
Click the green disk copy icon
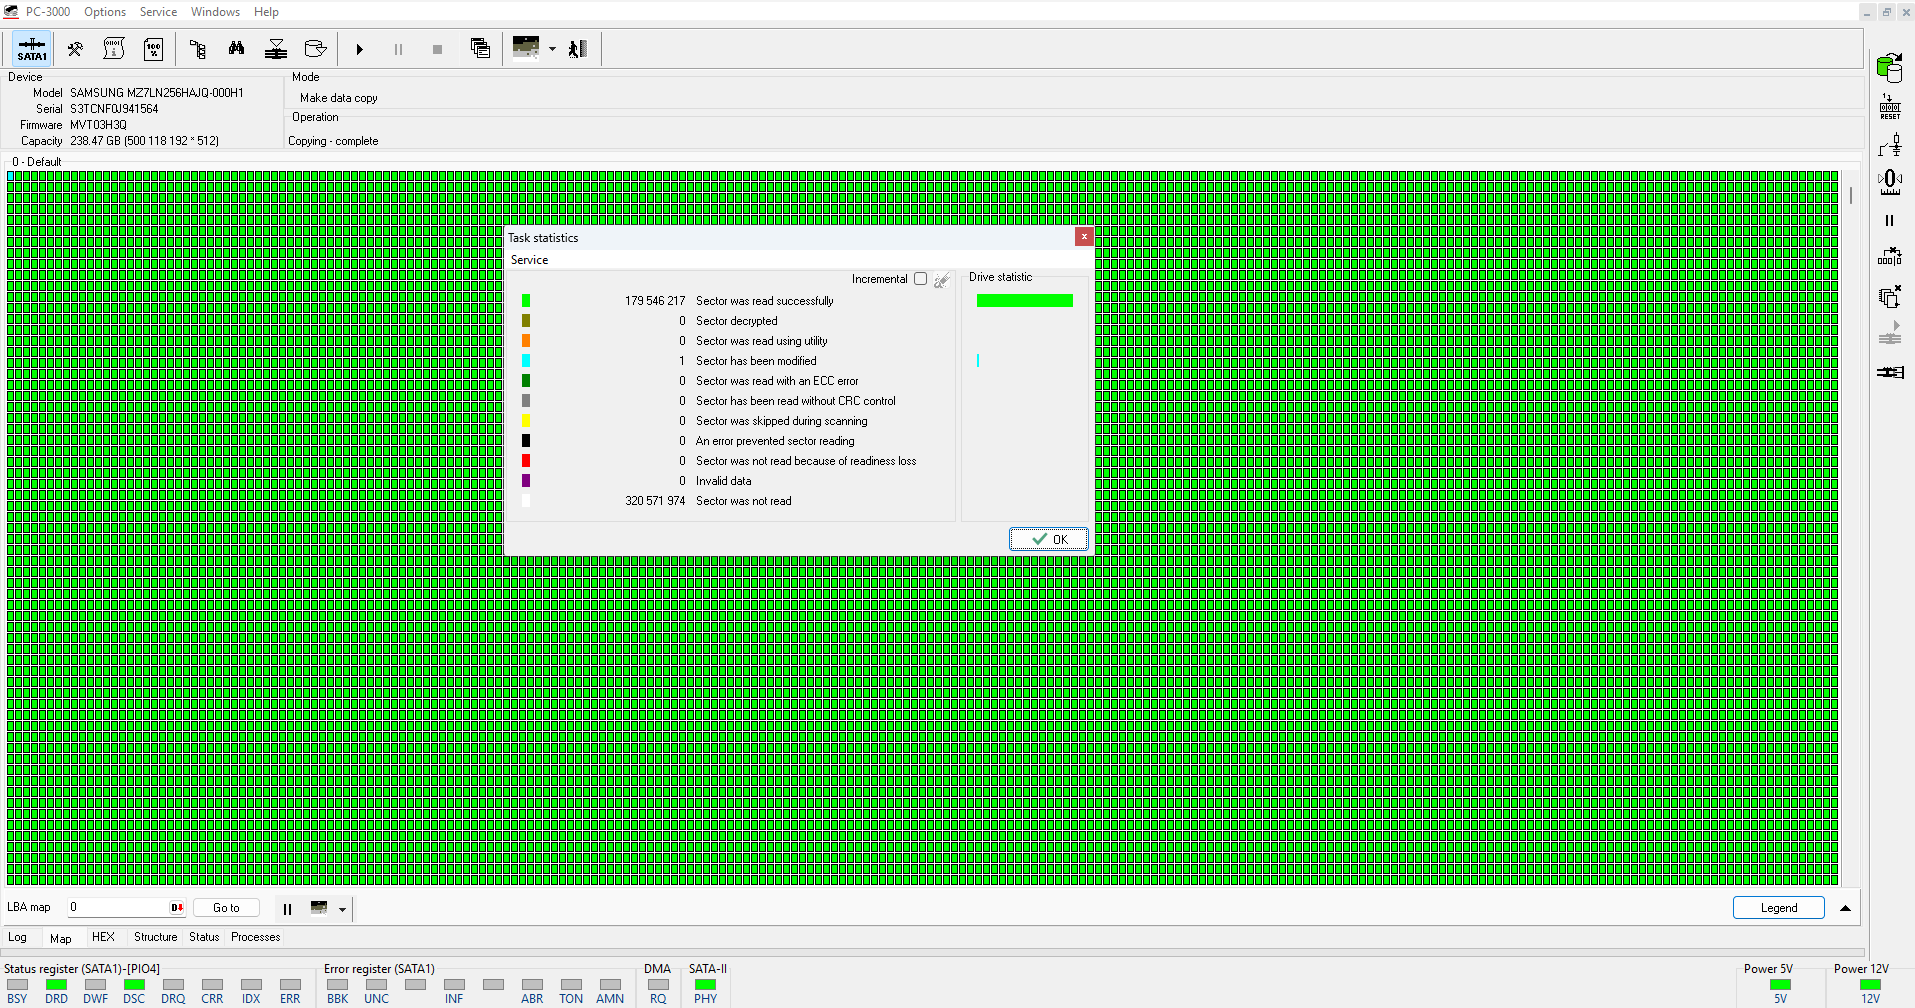(x=1889, y=69)
